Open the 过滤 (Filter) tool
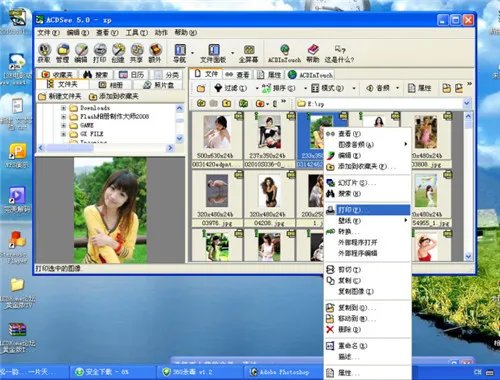The width and height of the screenshot is (500, 380). (x=230, y=88)
